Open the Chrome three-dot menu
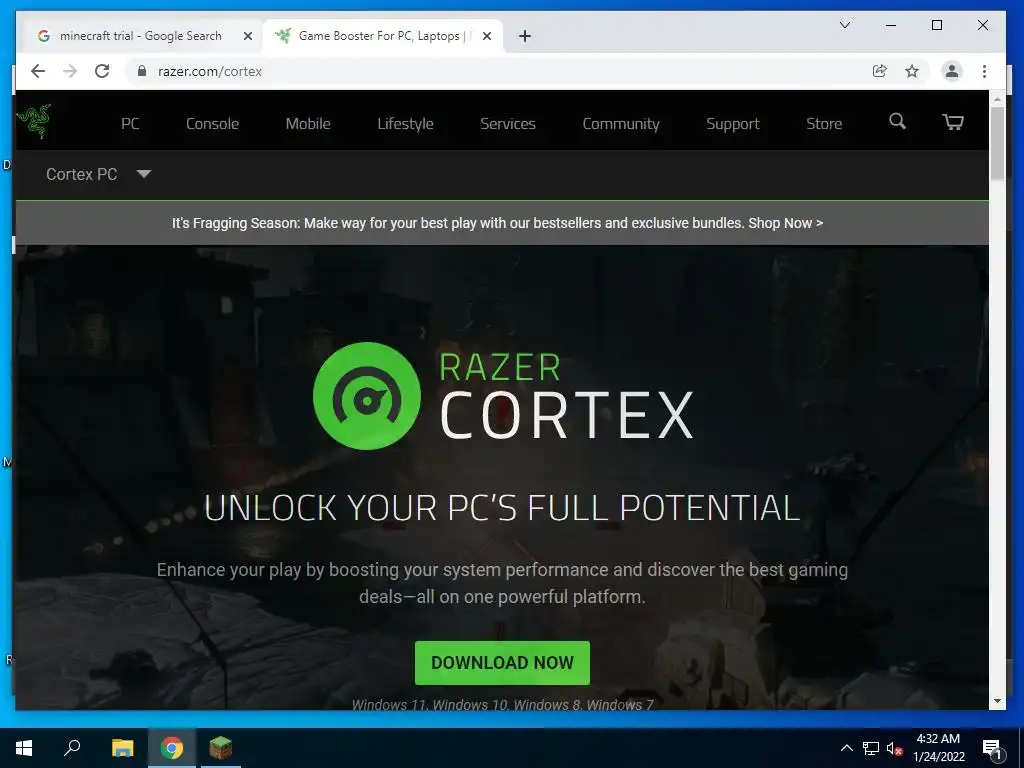This screenshot has width=1024, height=768. point(984,71)
